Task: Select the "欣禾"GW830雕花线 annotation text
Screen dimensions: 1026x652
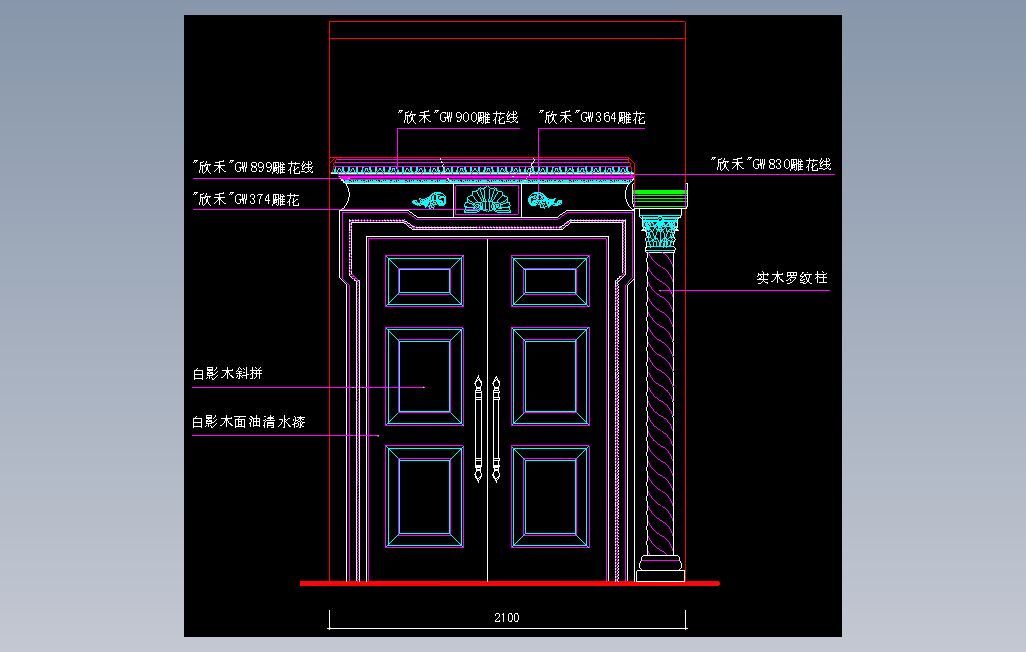Action: point(771,164)
